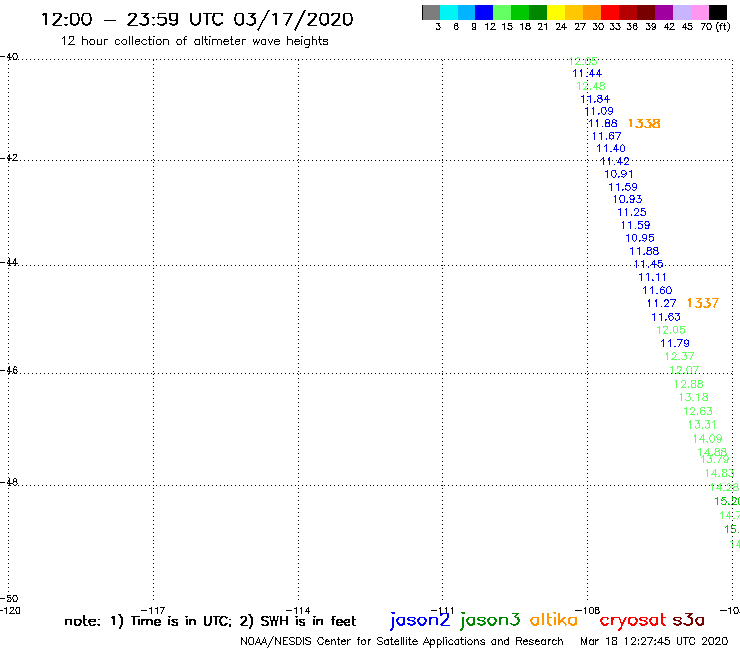The height and width of the screenshot is (650, 740).
Task: Click the wave height value 11.79
Action: point(675,344)
